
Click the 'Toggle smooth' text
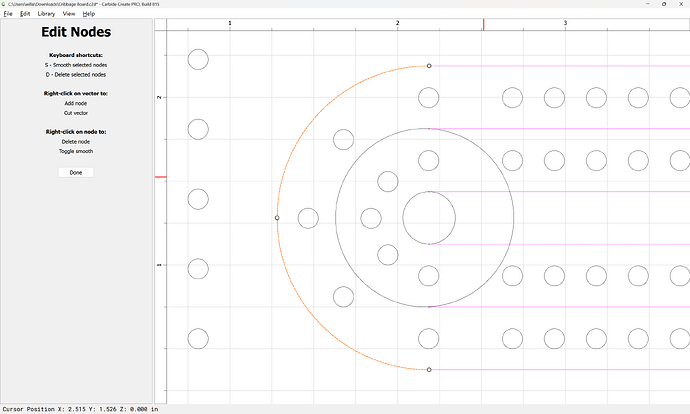76,151
